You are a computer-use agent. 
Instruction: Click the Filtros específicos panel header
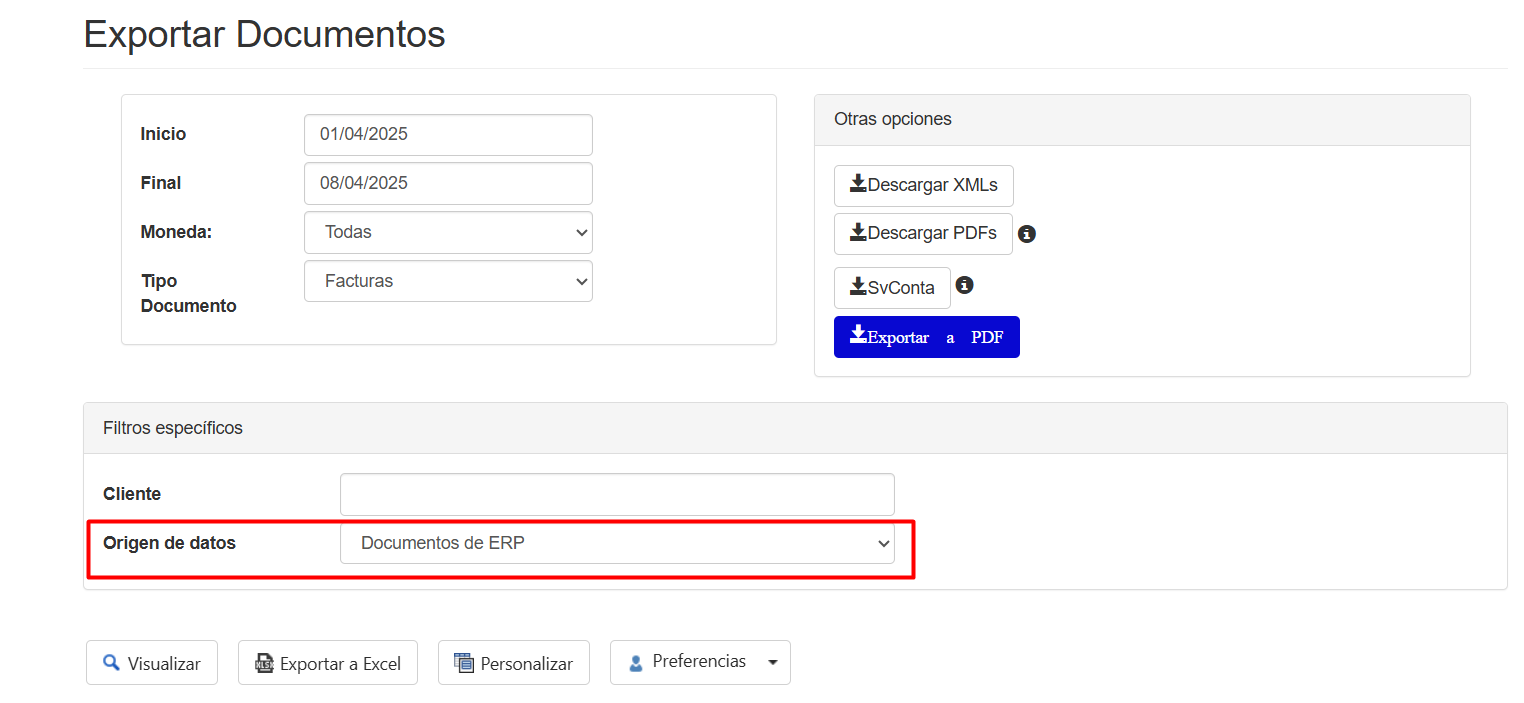[x=795, y=428]
